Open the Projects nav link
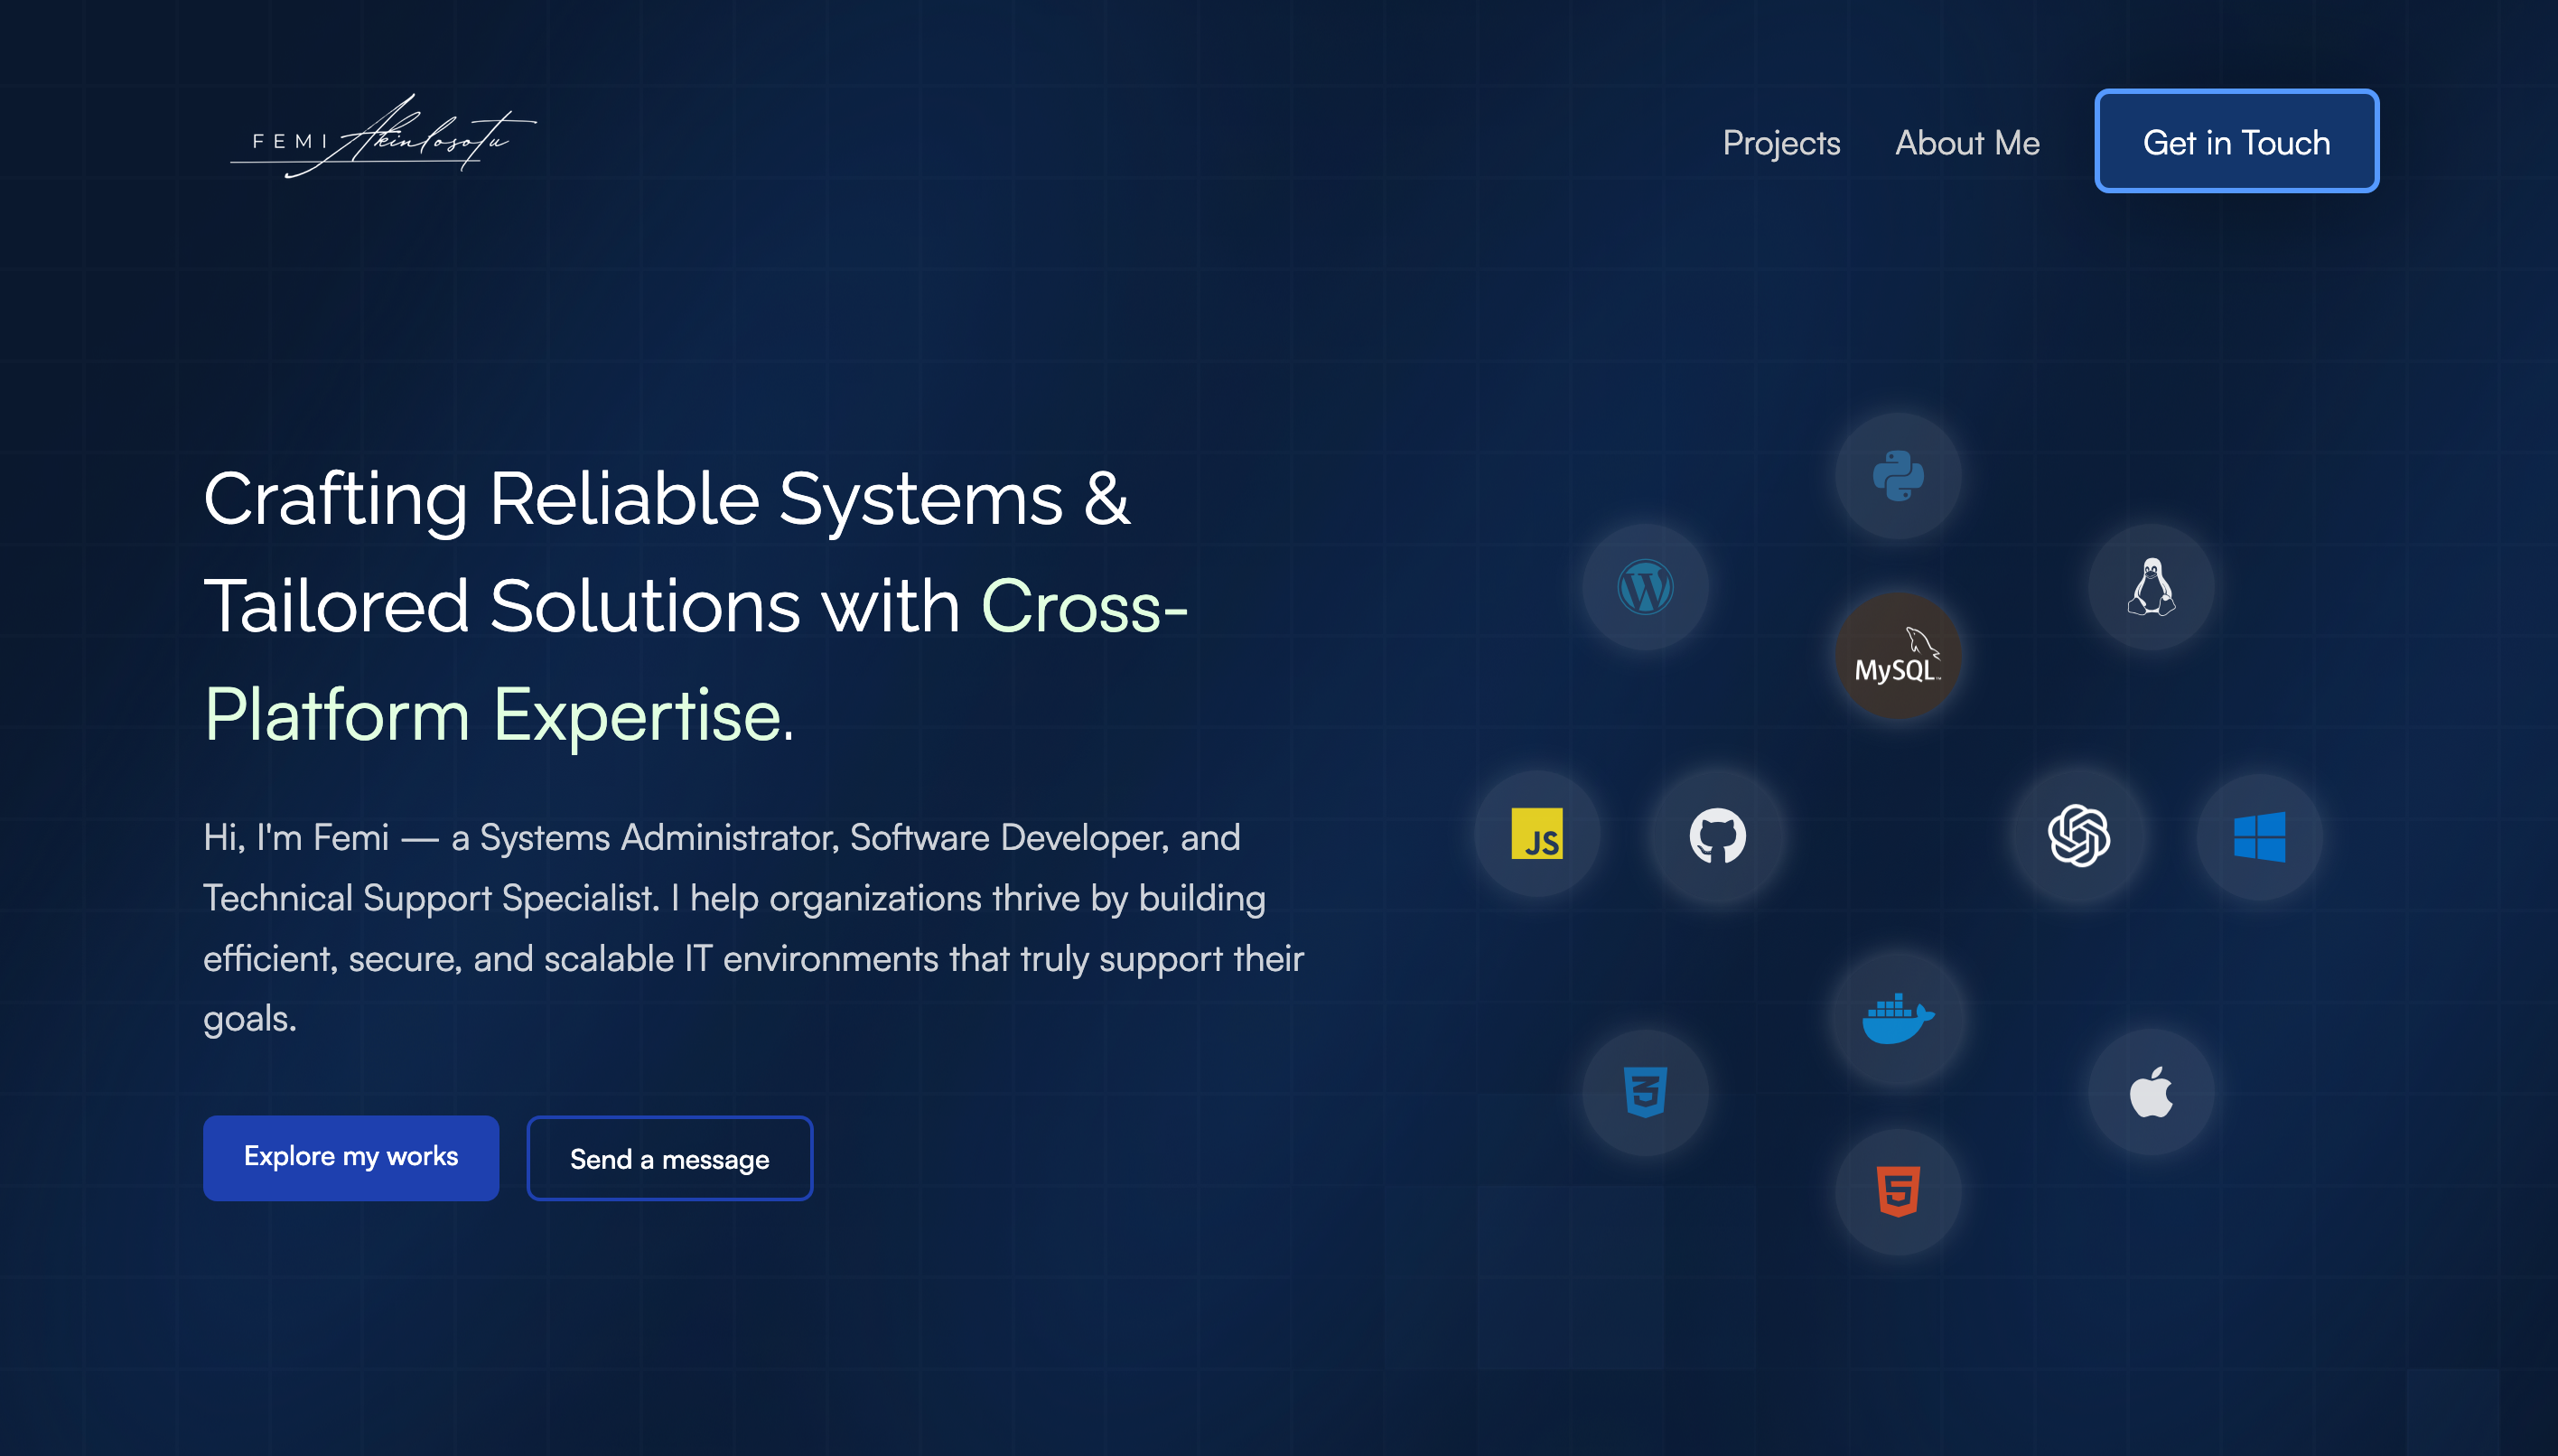Image resolution: width=2558 pixels, height=1456 pixels. (x=1781, y=142)
